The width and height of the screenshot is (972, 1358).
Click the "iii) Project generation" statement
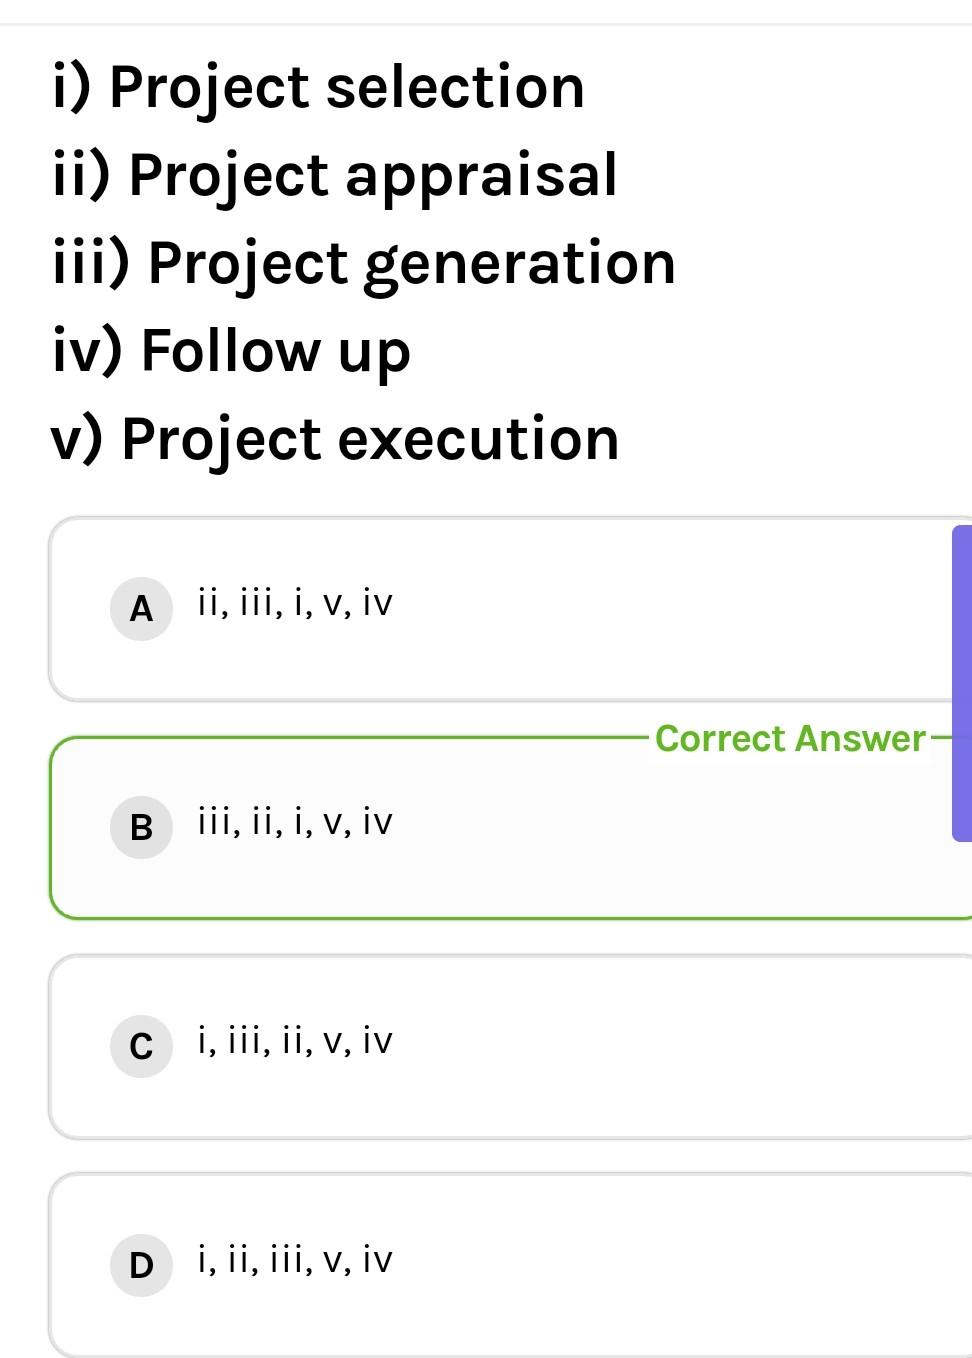coord(364,263)
